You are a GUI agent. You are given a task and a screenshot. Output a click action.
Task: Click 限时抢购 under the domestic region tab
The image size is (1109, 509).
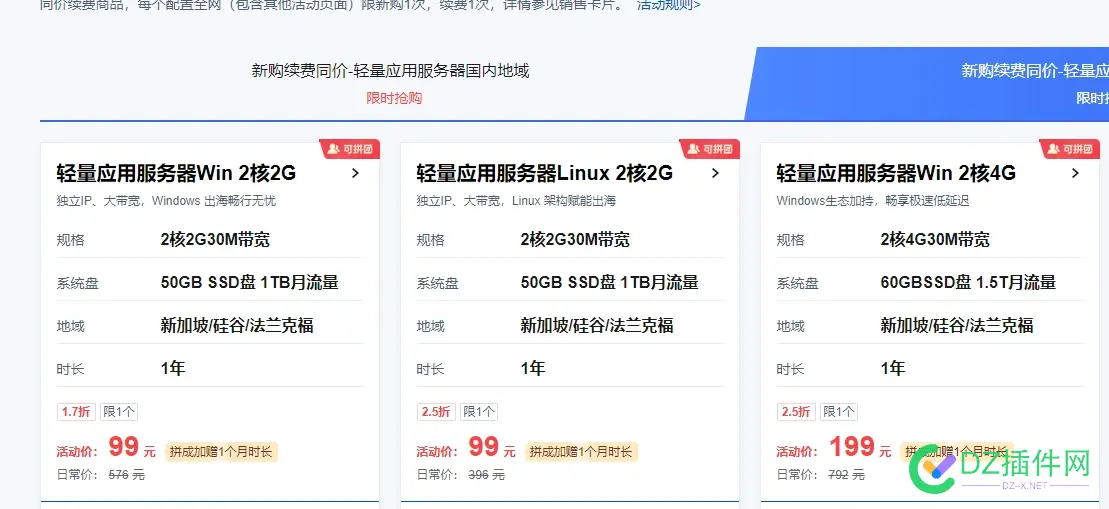(x=394, y=98)
